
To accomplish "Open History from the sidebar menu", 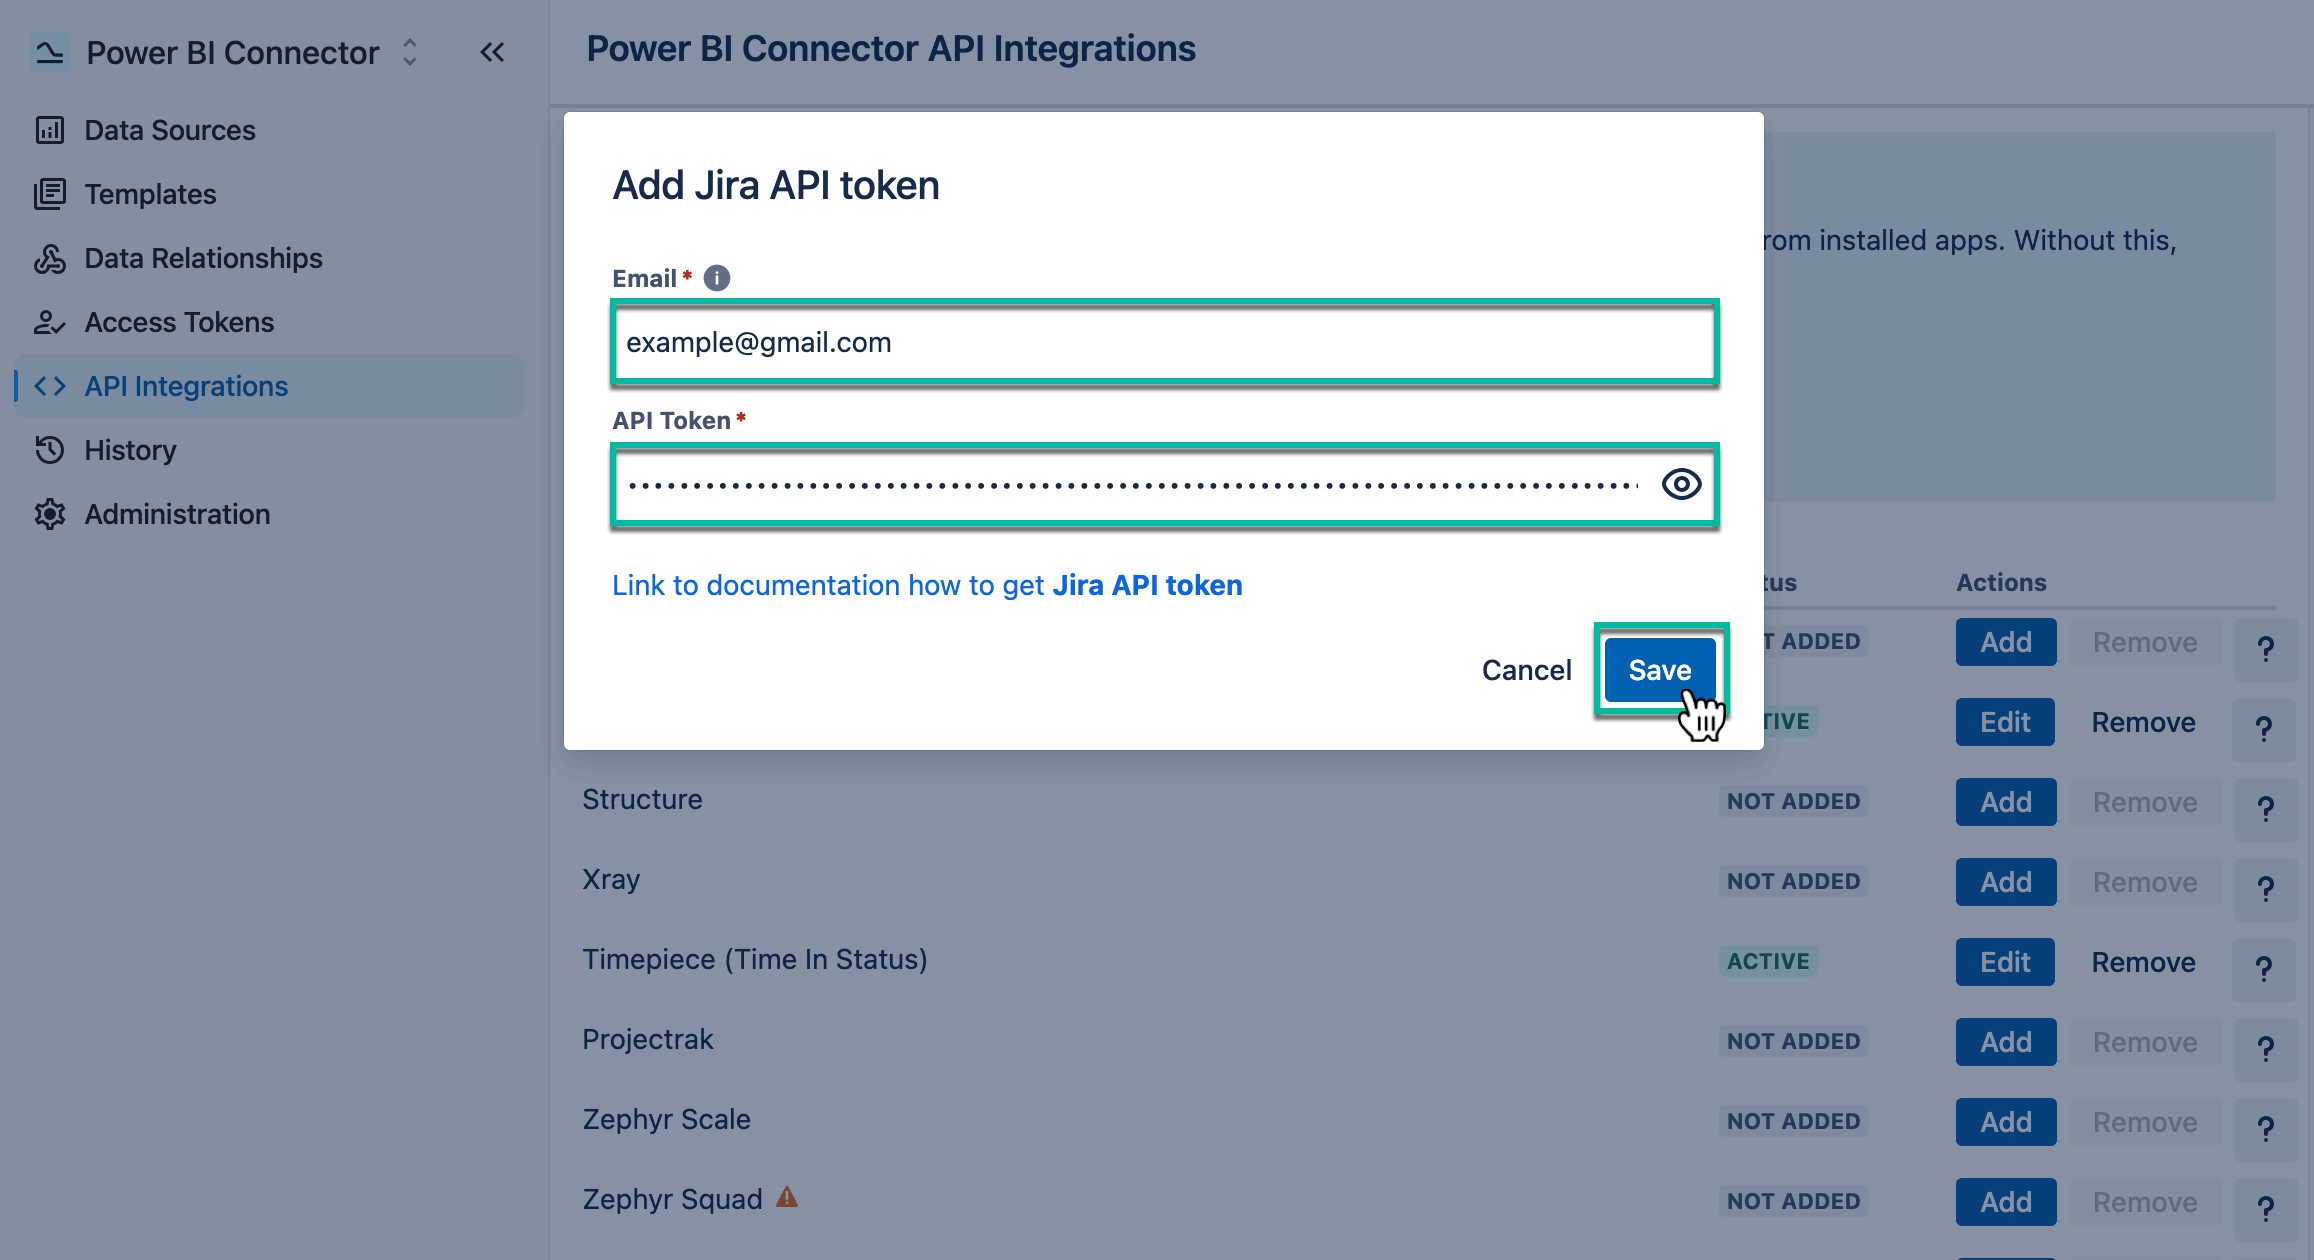I will click(x=130, y=450).
